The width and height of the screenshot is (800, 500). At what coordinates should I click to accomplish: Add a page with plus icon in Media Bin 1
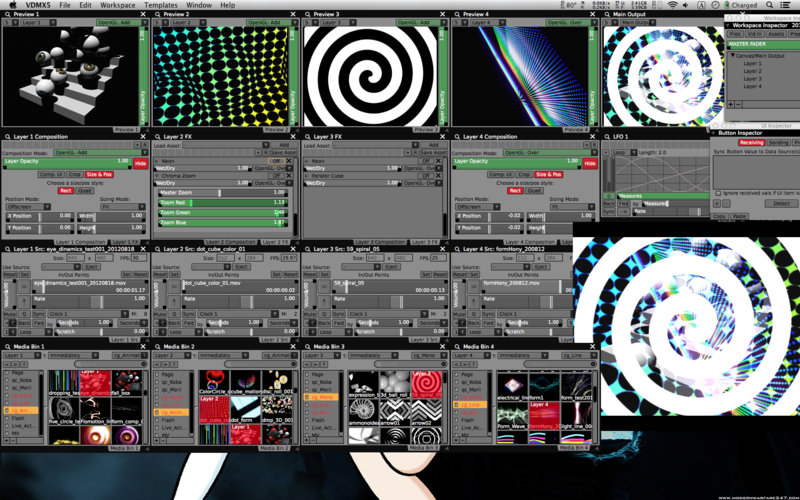point(7,440)
